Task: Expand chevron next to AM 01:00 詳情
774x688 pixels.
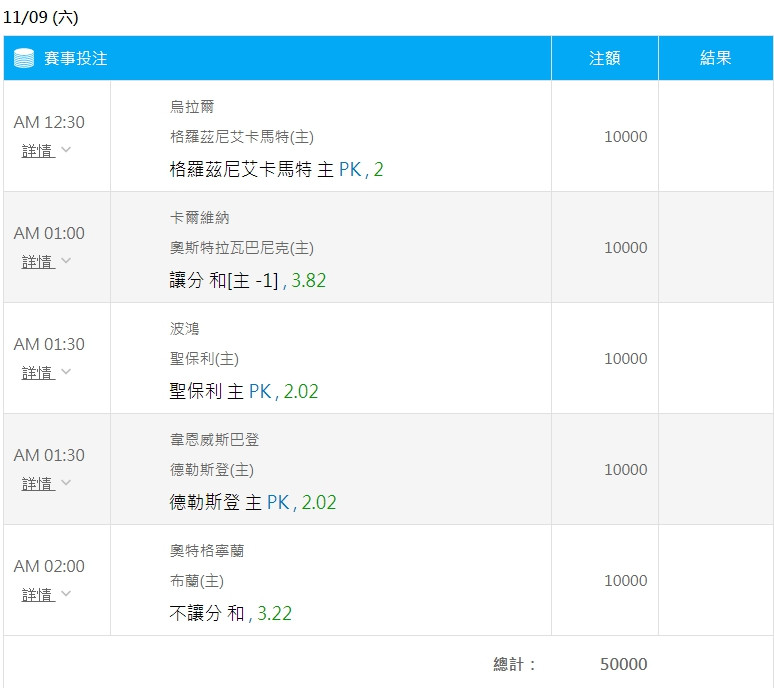Action: [66, 261]
